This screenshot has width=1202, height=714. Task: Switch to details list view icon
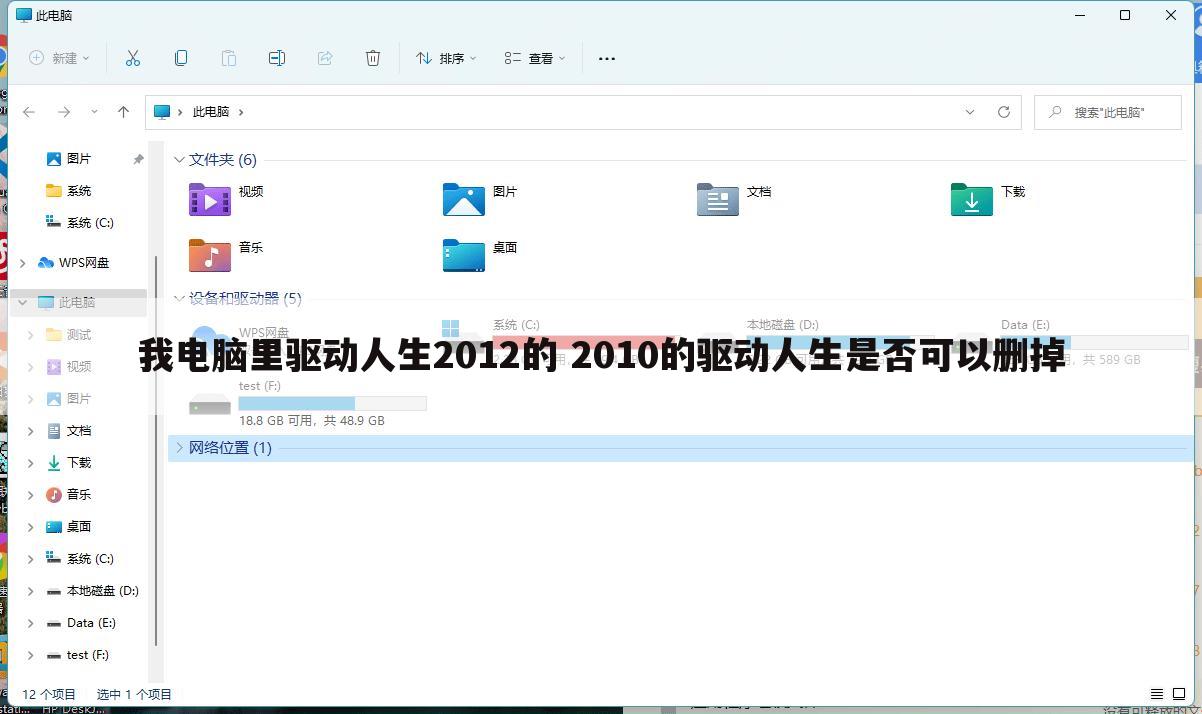coord(1157,694)
